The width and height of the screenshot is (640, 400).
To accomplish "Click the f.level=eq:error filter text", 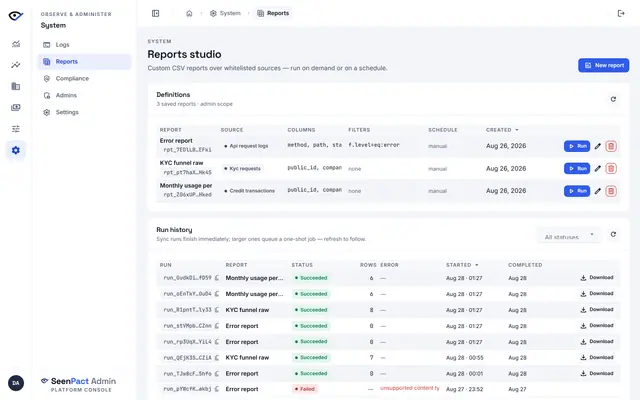I will click(x=374, y=145).
